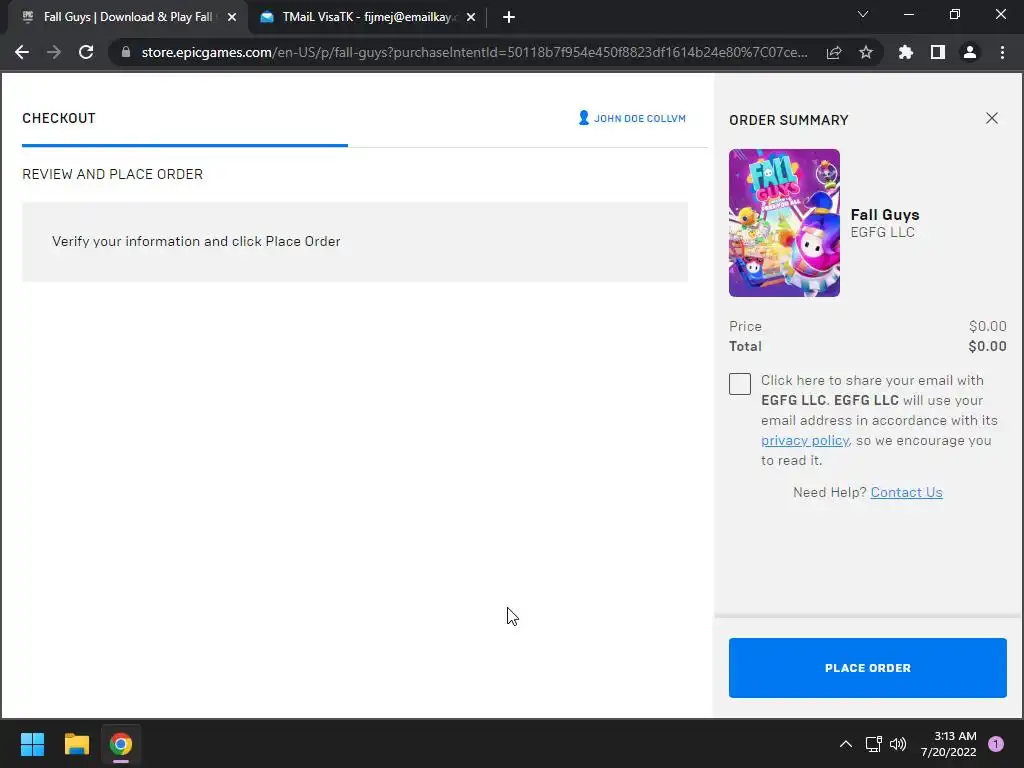This screenshot has height=768, width=1024.
Task: Click the Place Order button
Action: point(867,668)
